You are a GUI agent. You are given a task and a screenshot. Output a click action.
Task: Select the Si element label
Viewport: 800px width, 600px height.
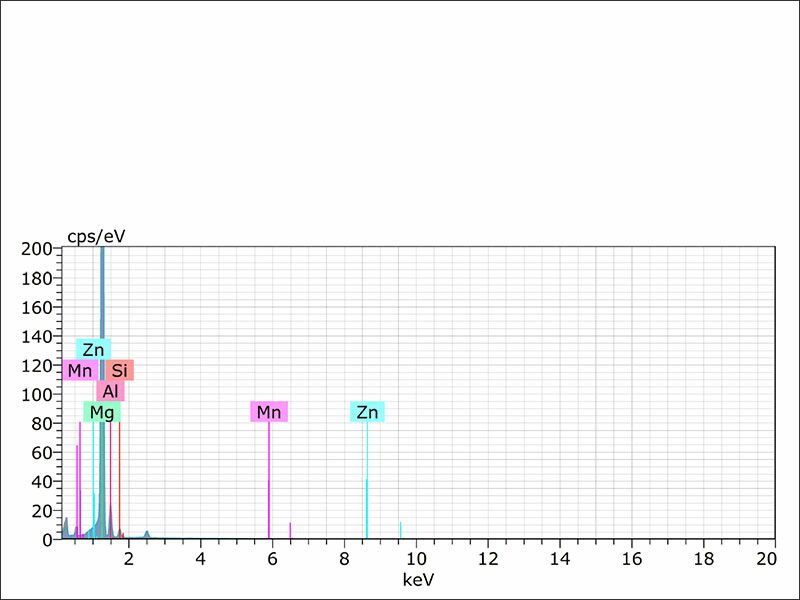point(120,370)
